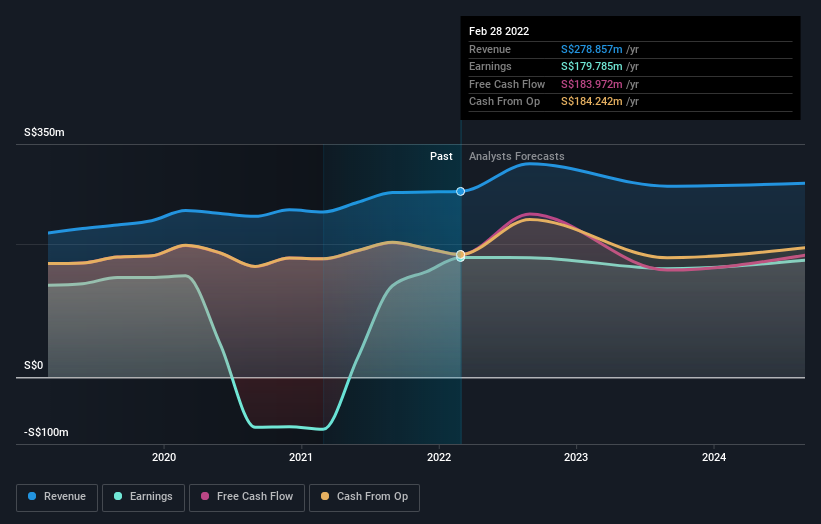This screenshot has height=524, width=821.
Task: Select the 2020 x-axis label
Action: [x=164, y=458]
